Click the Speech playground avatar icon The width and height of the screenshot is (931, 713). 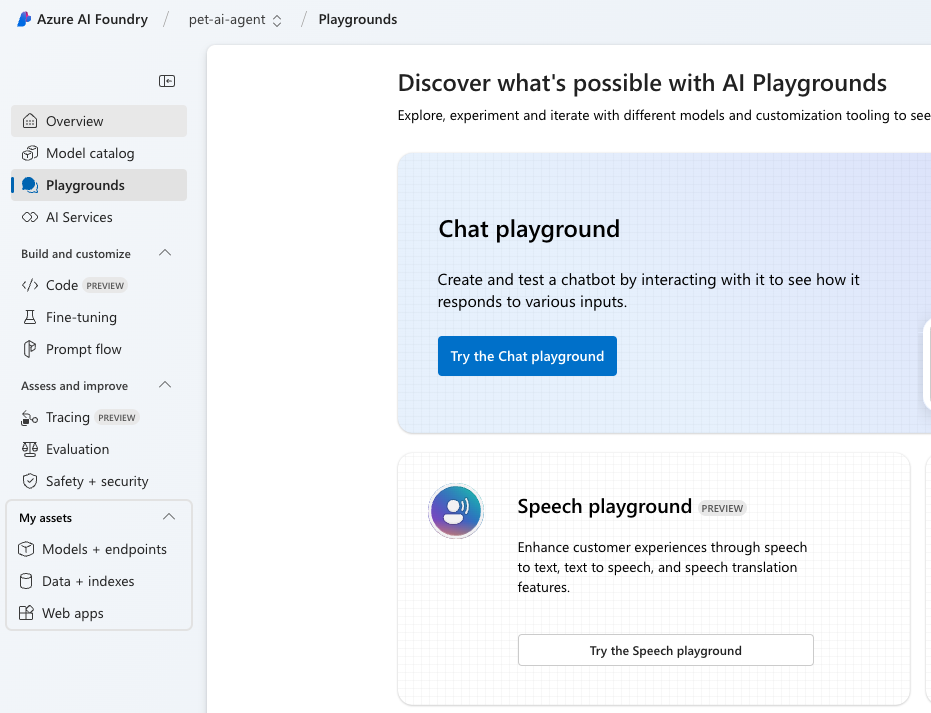point(456,512)
